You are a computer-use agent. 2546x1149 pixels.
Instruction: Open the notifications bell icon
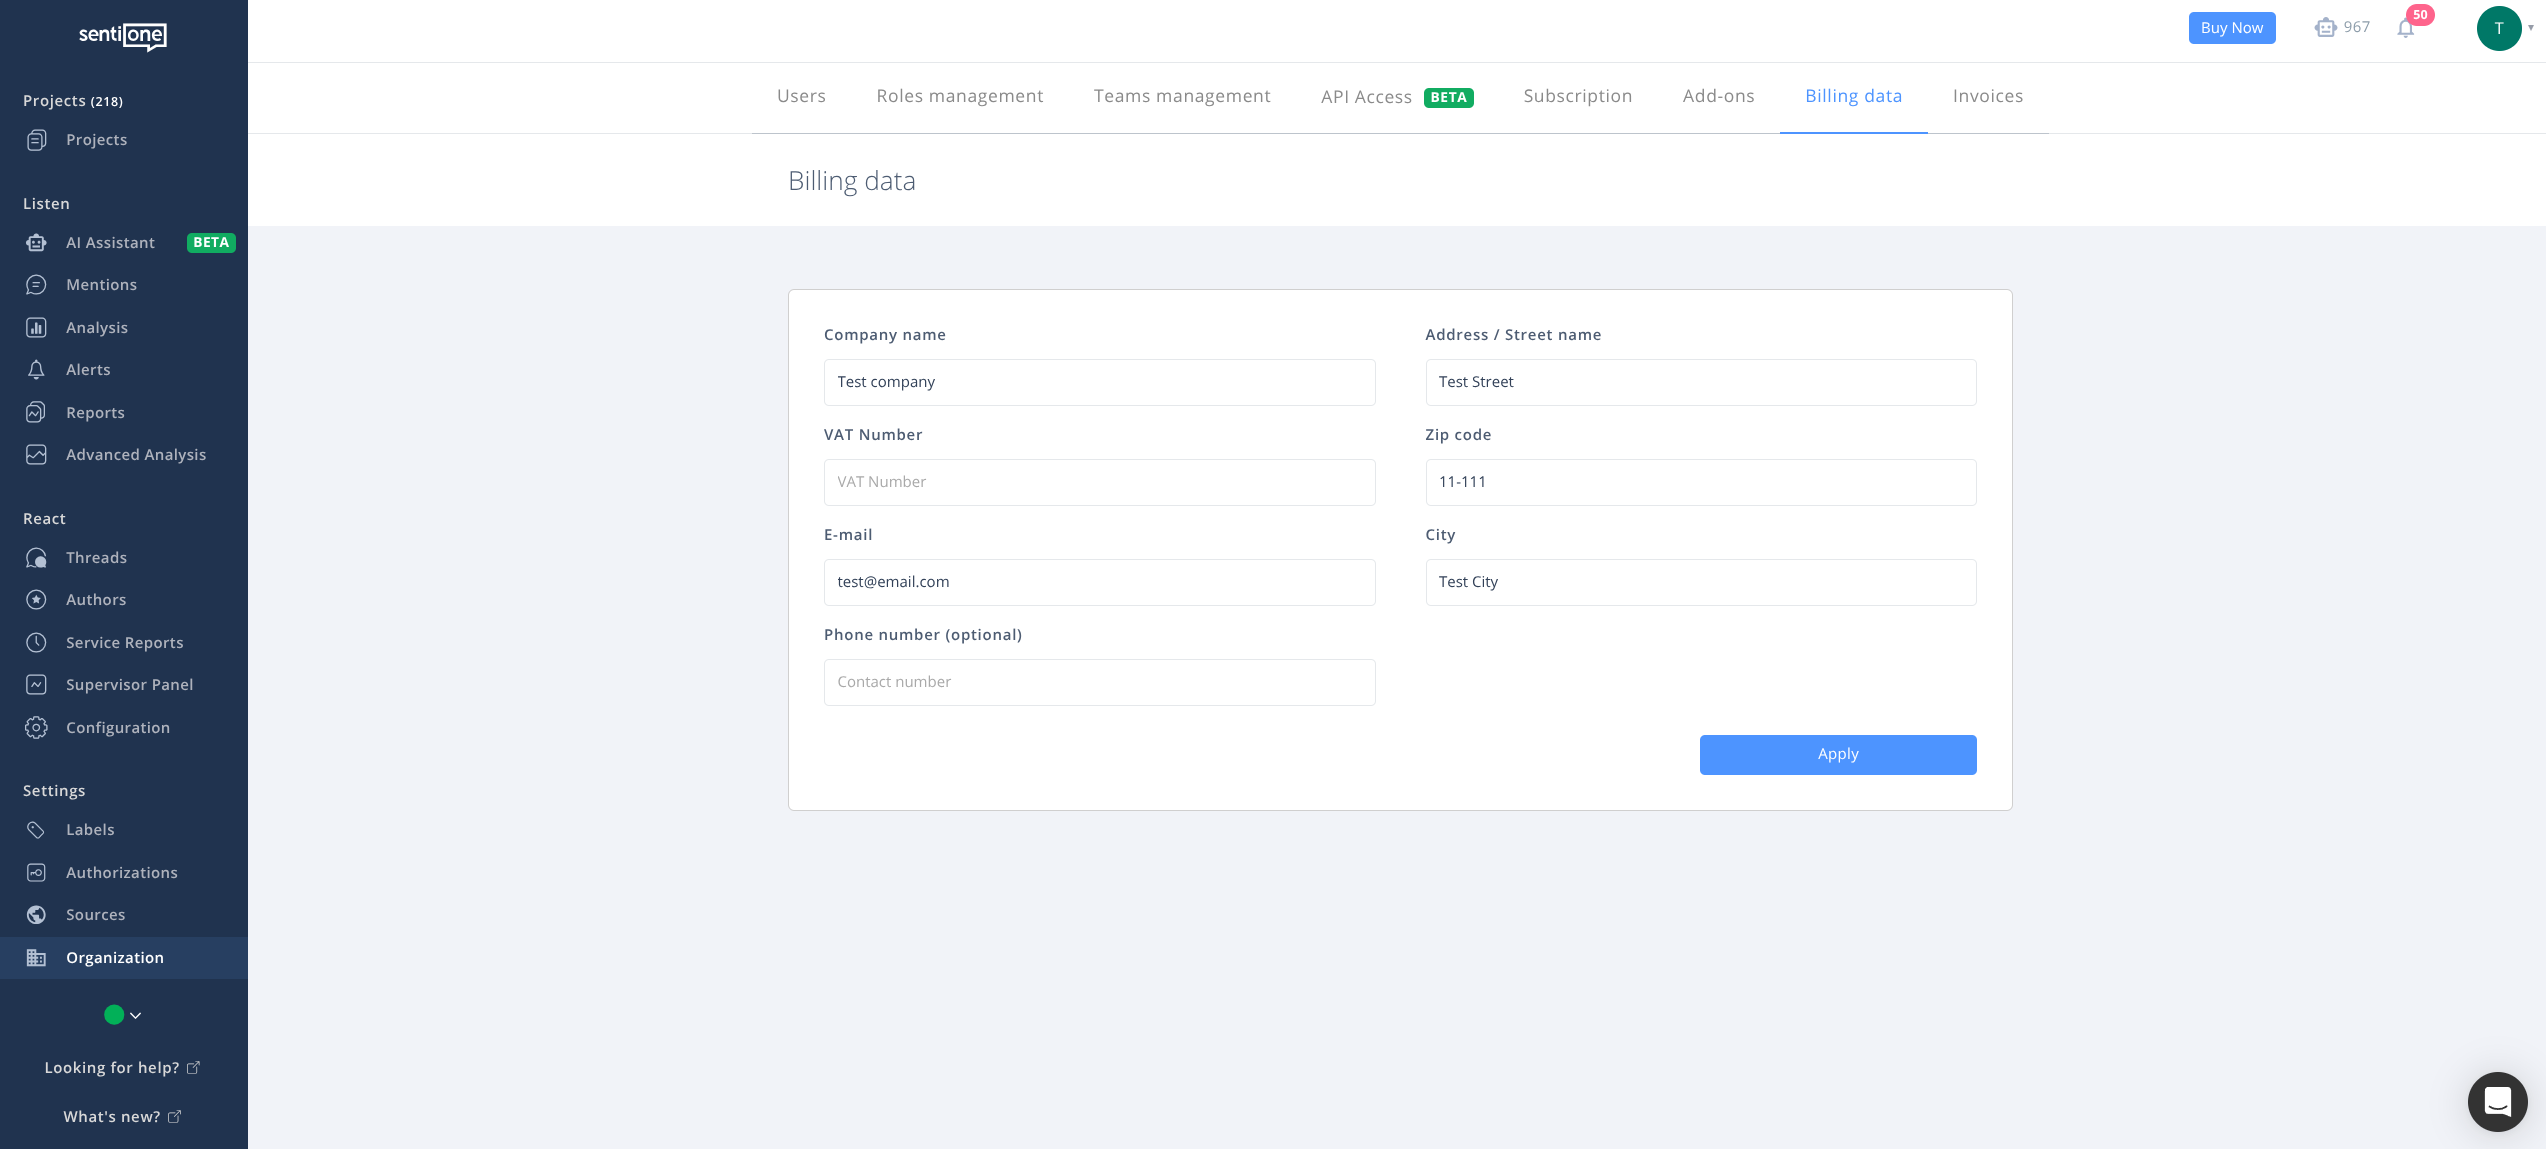point(2405,29)
